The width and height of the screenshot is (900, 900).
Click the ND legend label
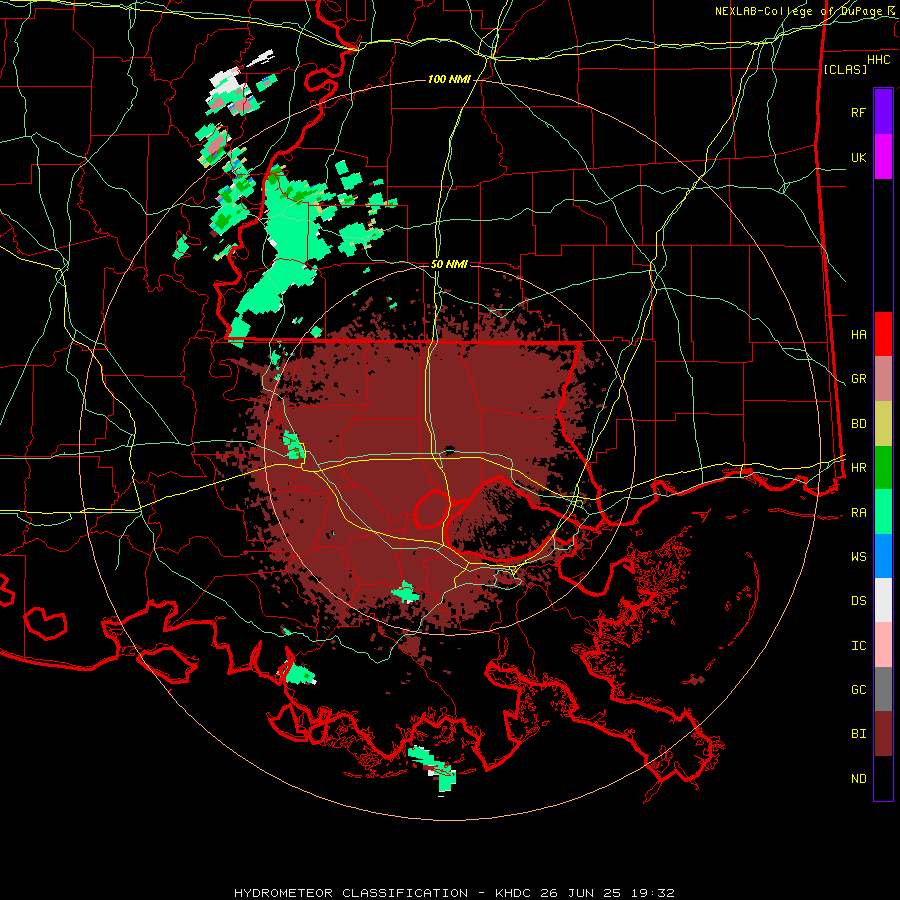pyautogui.click(x=859, y=779)
